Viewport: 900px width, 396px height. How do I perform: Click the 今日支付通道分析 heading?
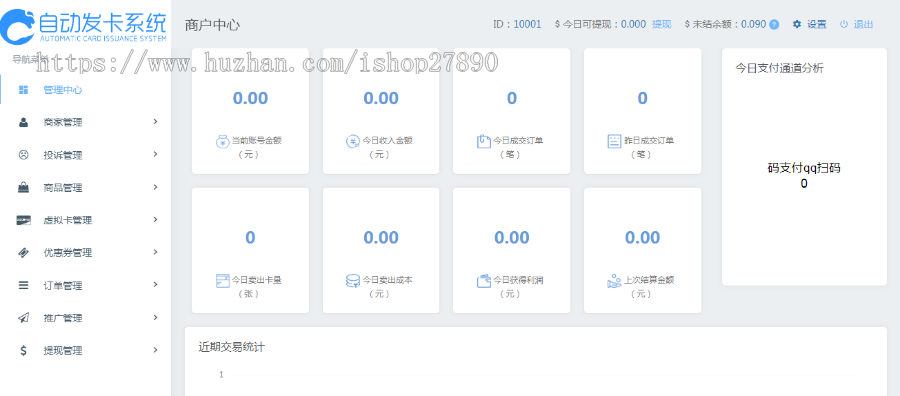[779, 68]
